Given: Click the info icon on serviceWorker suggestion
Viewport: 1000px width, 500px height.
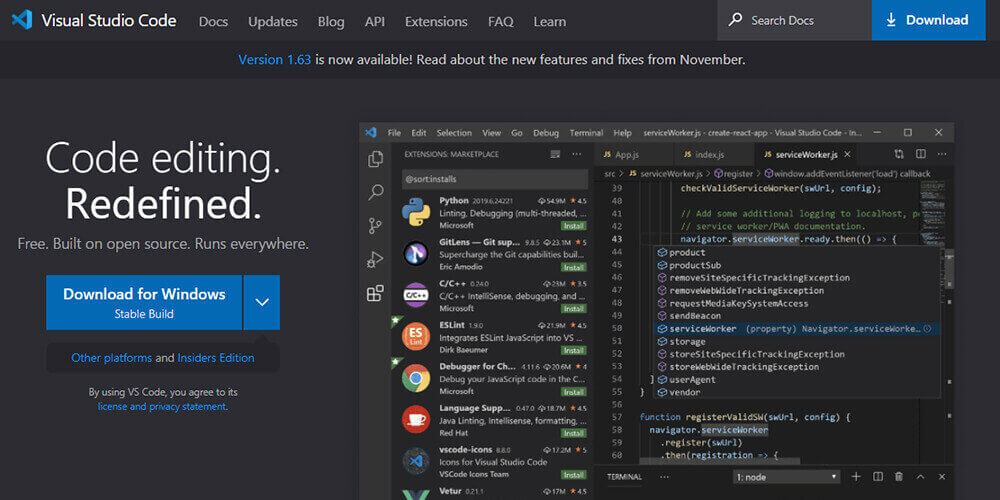Looking at the screenshot, I should [927, 328].
